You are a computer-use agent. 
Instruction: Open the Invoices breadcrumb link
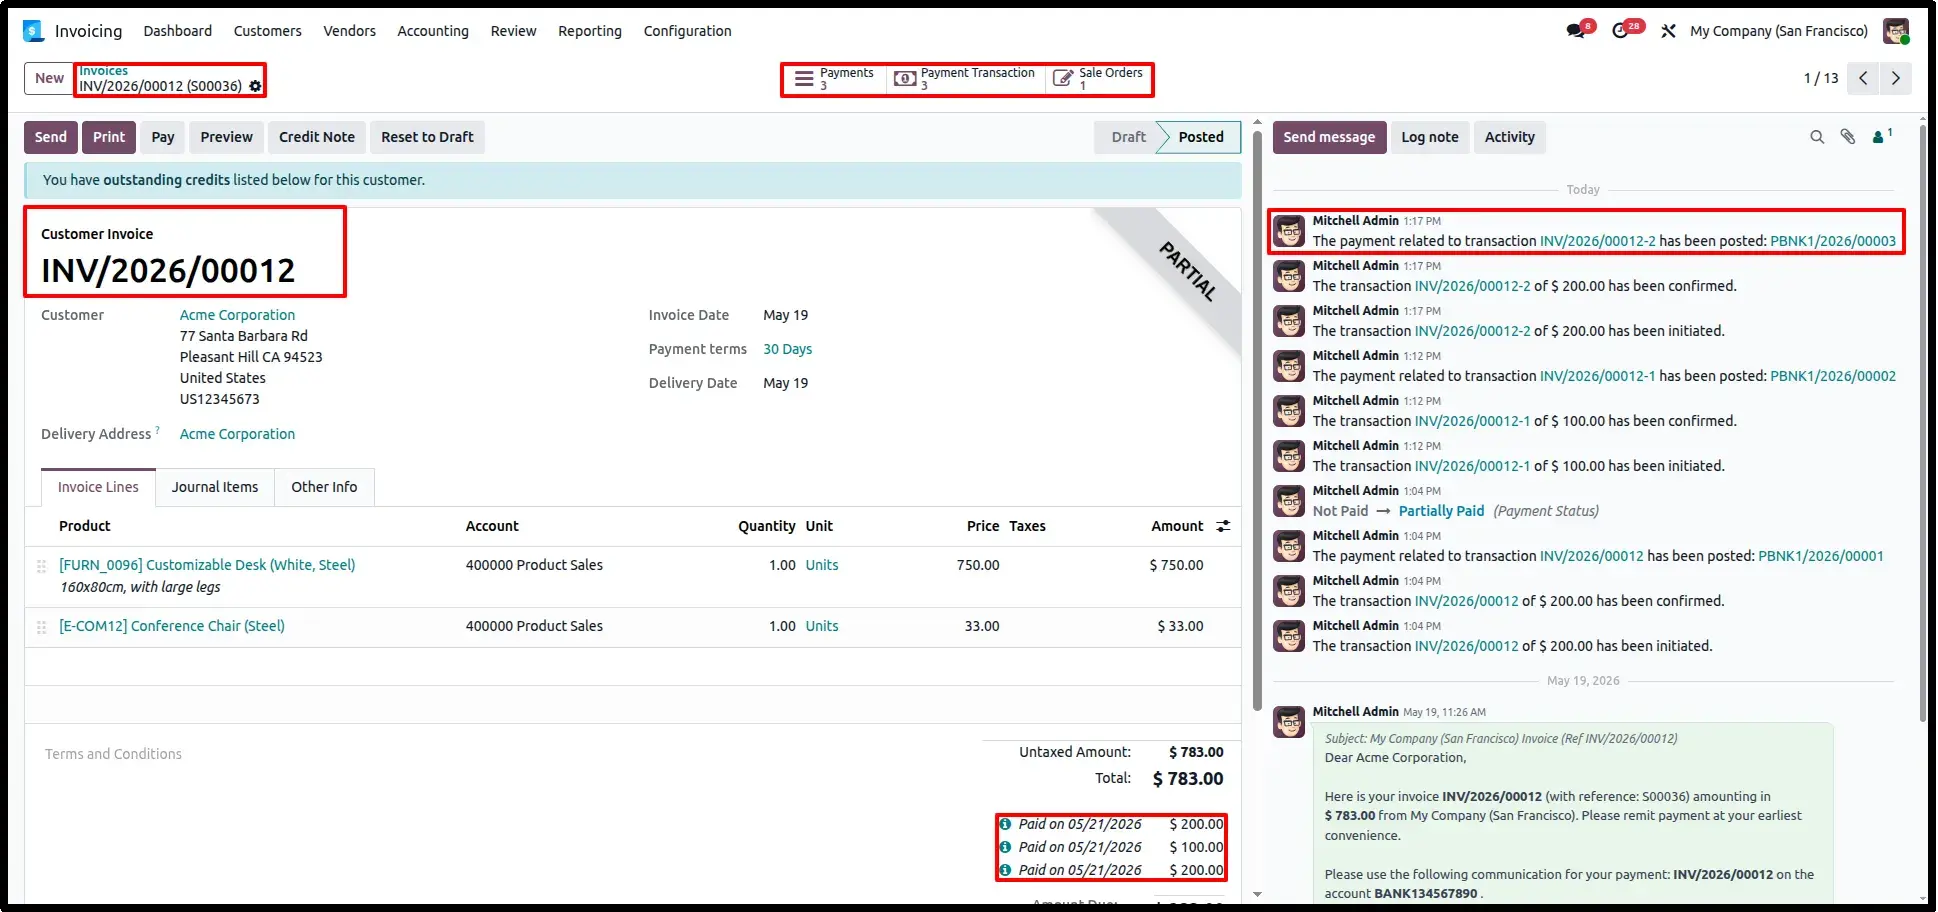tap(103, 71)
